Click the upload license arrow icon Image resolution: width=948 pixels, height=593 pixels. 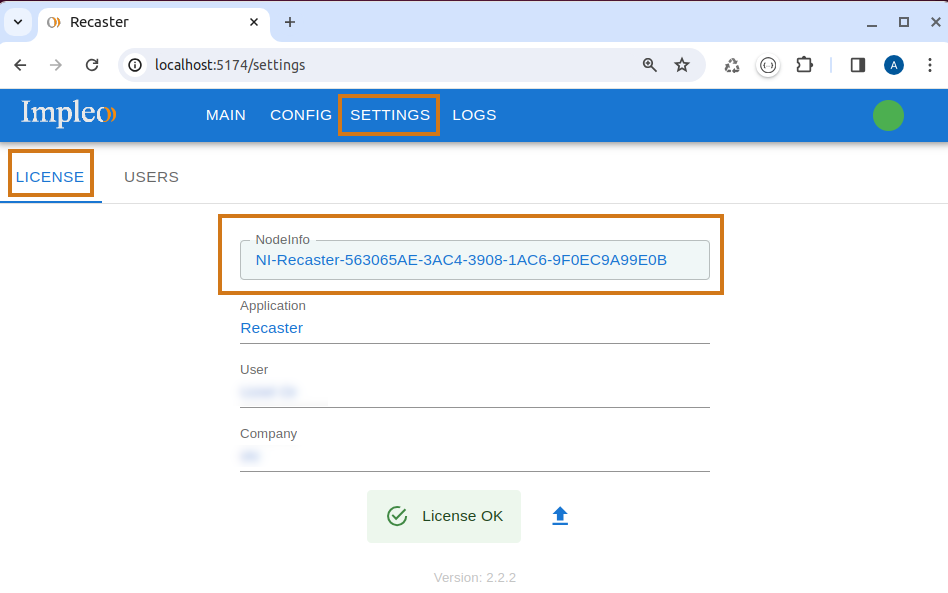560,516
